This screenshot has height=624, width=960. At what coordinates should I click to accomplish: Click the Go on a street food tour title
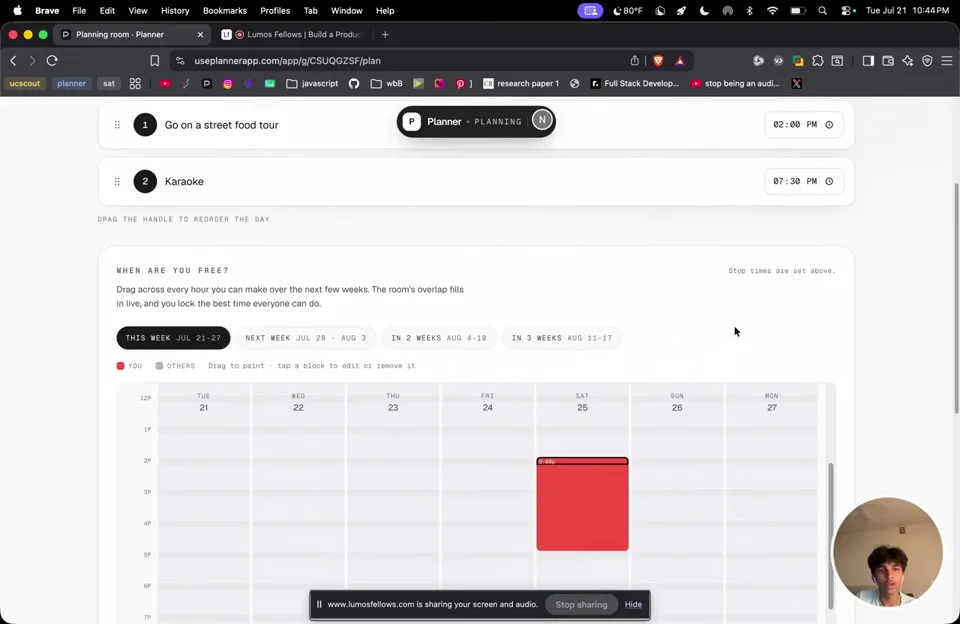coord(222,125)
